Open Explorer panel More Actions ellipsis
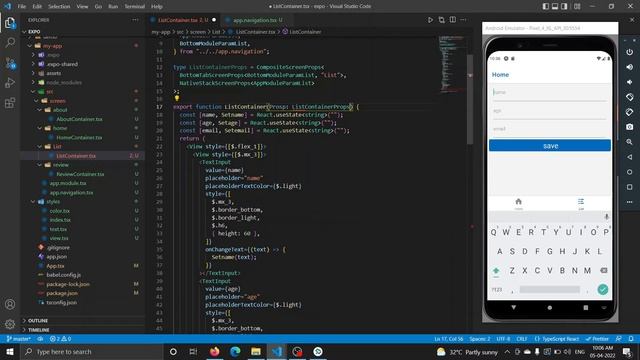The width and height of the screenshot is (640, 360). [x=135, y=20]
